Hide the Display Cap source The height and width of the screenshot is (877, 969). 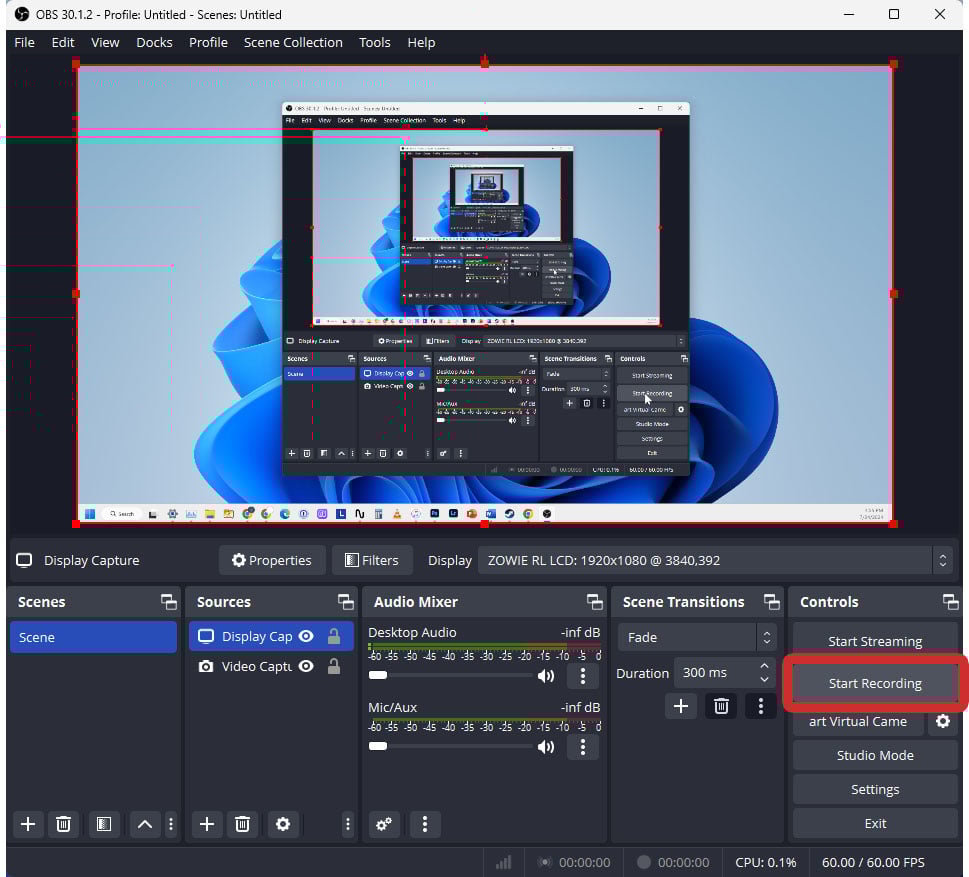coord(306,636)
